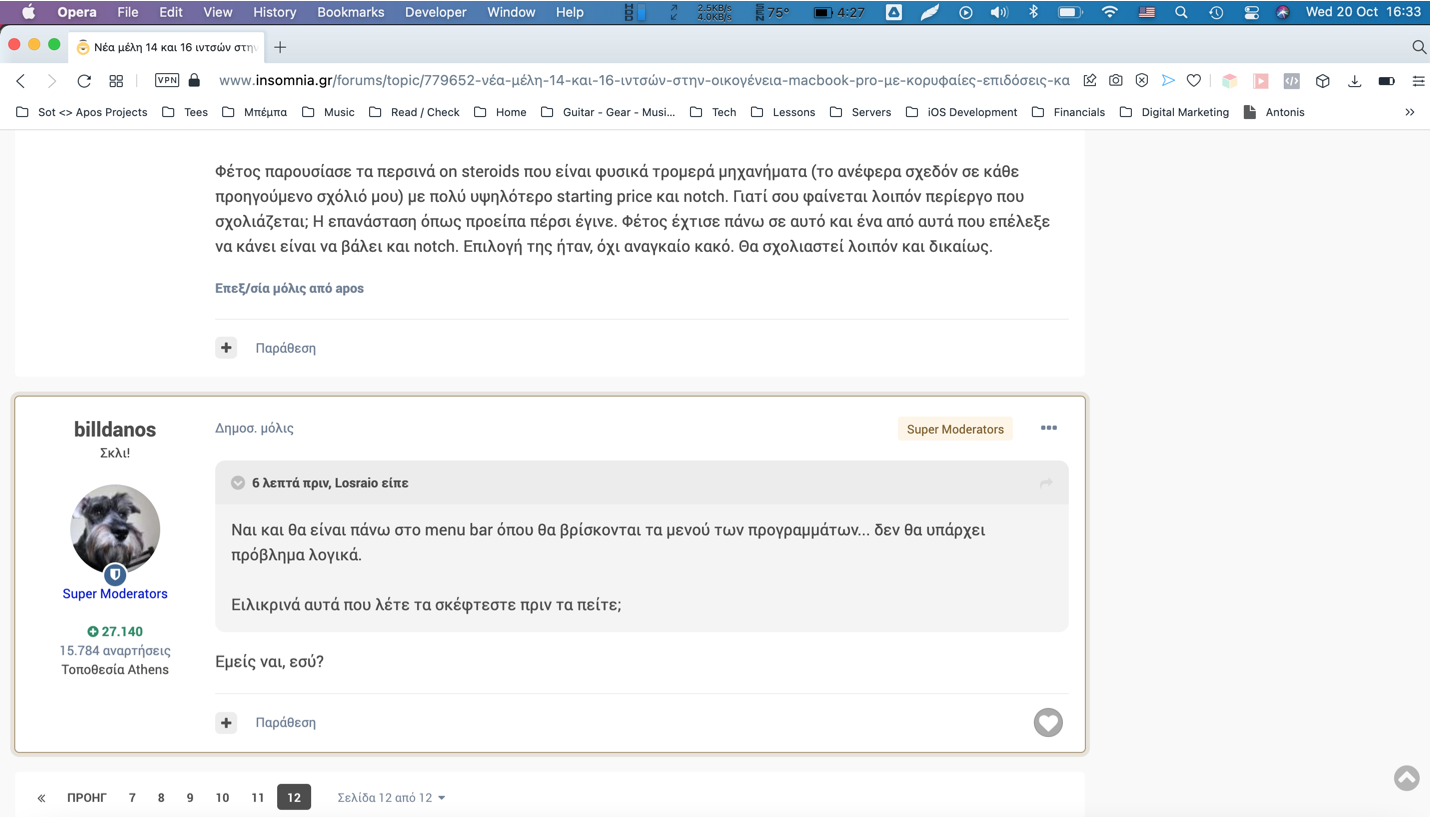Image resolution: width=1430 pixels, height=817 pixels.
Task: Click Παράθεση link under billdanos post
Action: pyautogui.click(x=285, y=722)
